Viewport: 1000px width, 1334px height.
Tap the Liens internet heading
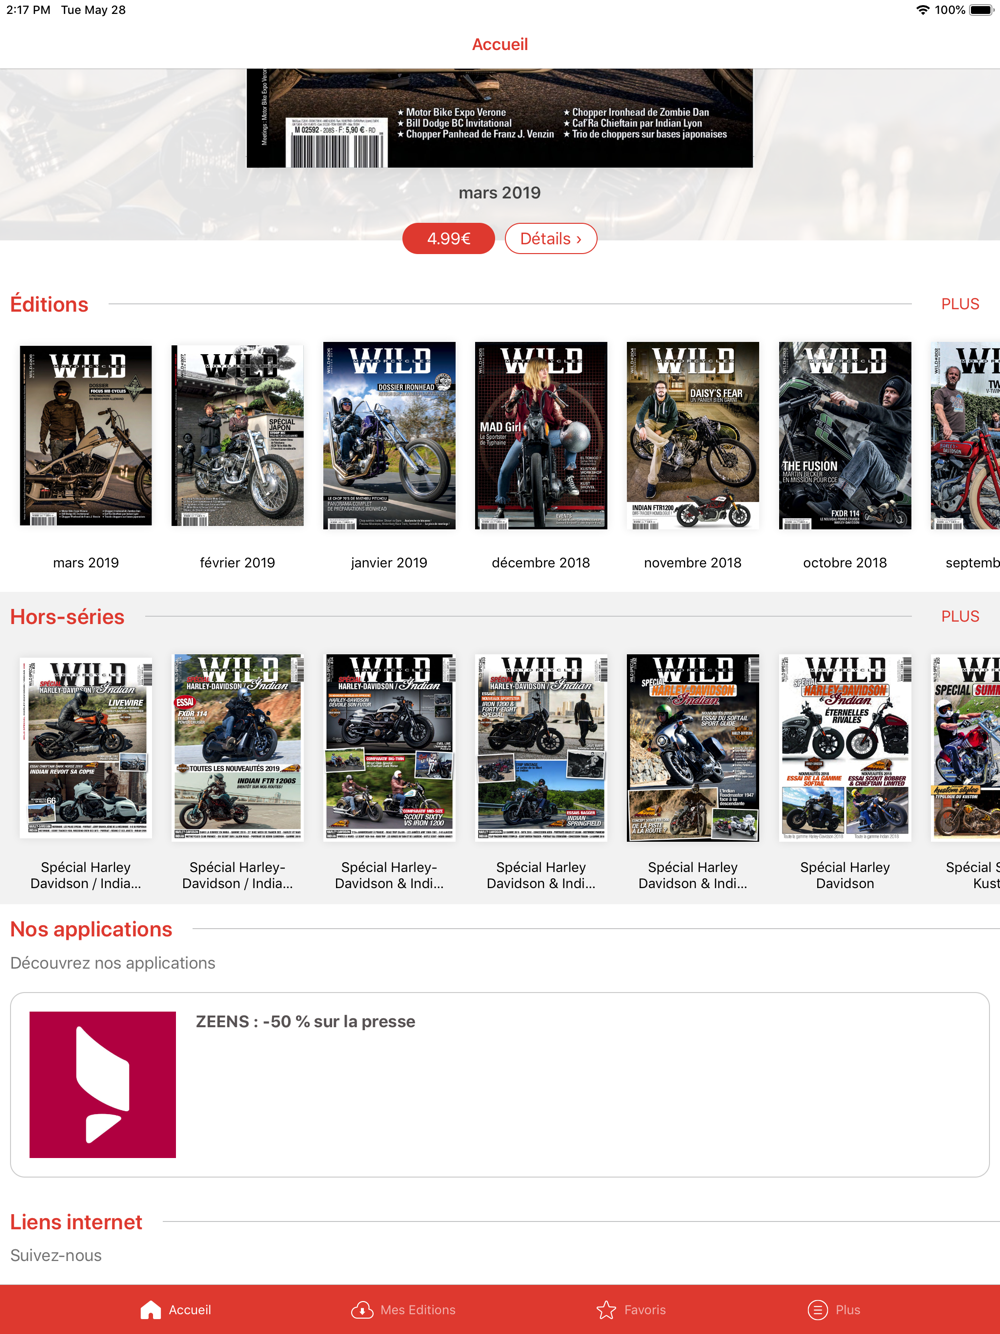pos(76,1222)
